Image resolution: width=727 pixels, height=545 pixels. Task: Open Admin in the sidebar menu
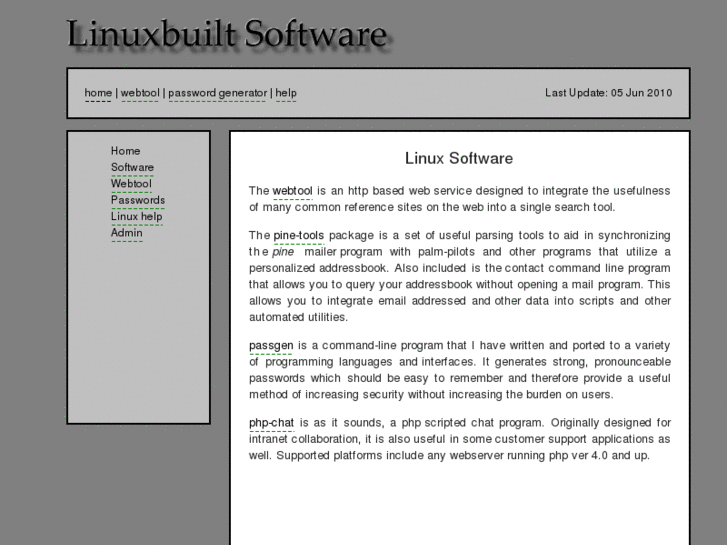point(127,233)
